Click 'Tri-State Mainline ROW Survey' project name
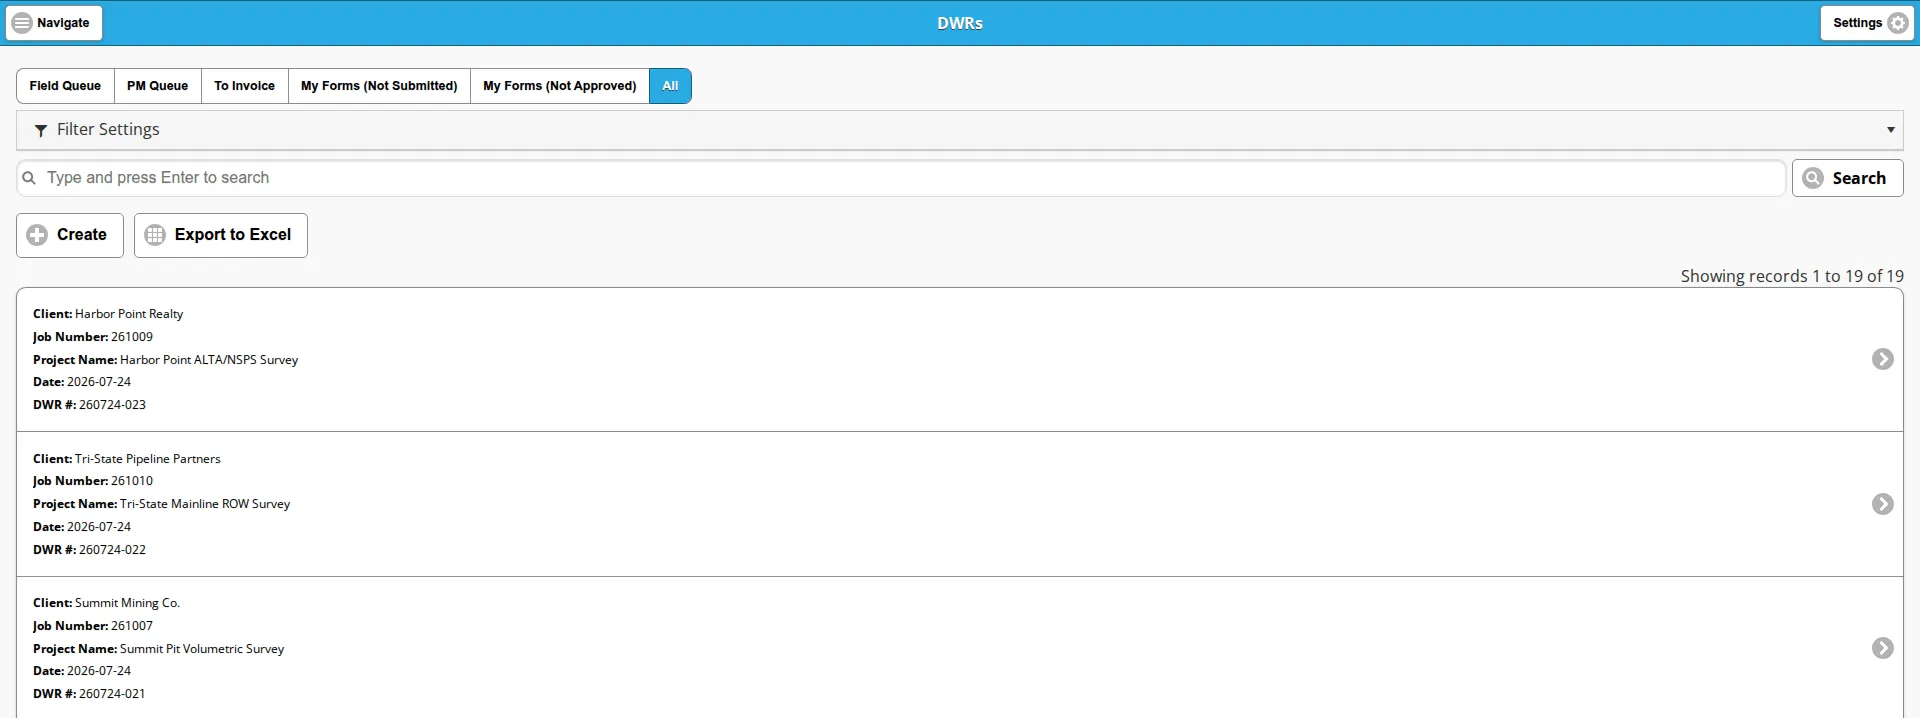Image resolution: width=1920 pixels, height=718 pixels. click(205, 504)
